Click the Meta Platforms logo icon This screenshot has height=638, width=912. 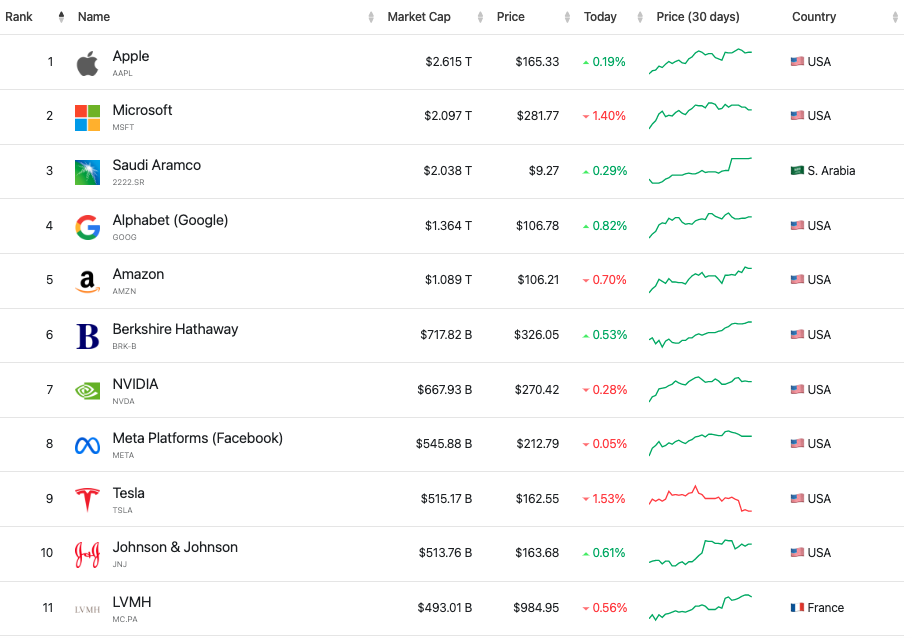(87, 445)
